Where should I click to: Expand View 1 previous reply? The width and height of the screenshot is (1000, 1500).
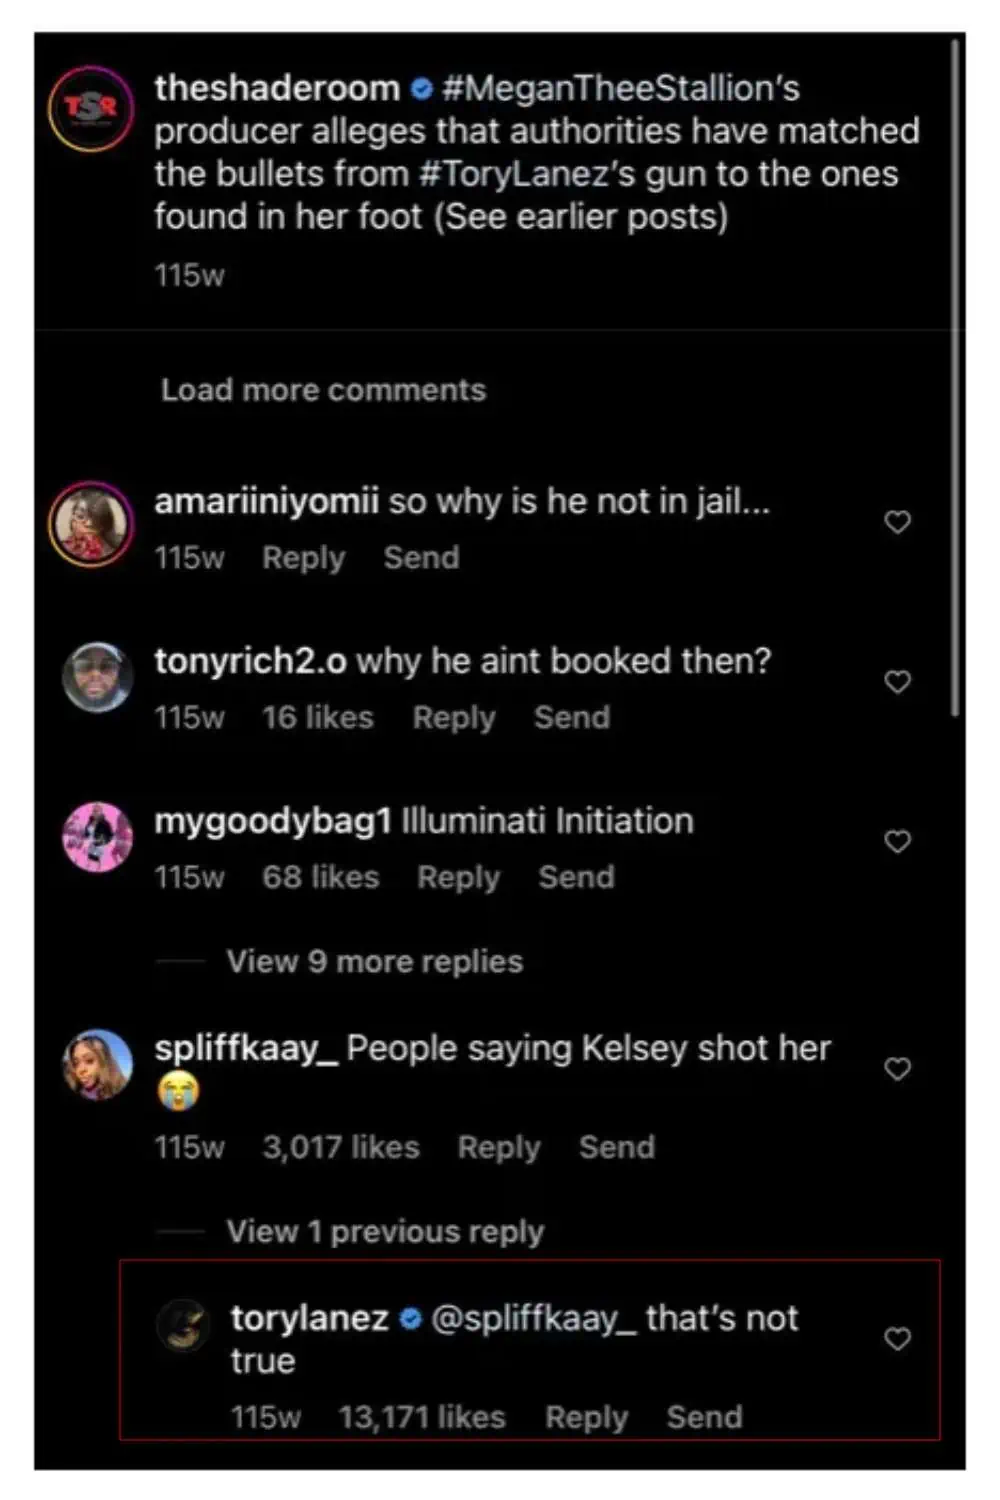coord(385,1232)
